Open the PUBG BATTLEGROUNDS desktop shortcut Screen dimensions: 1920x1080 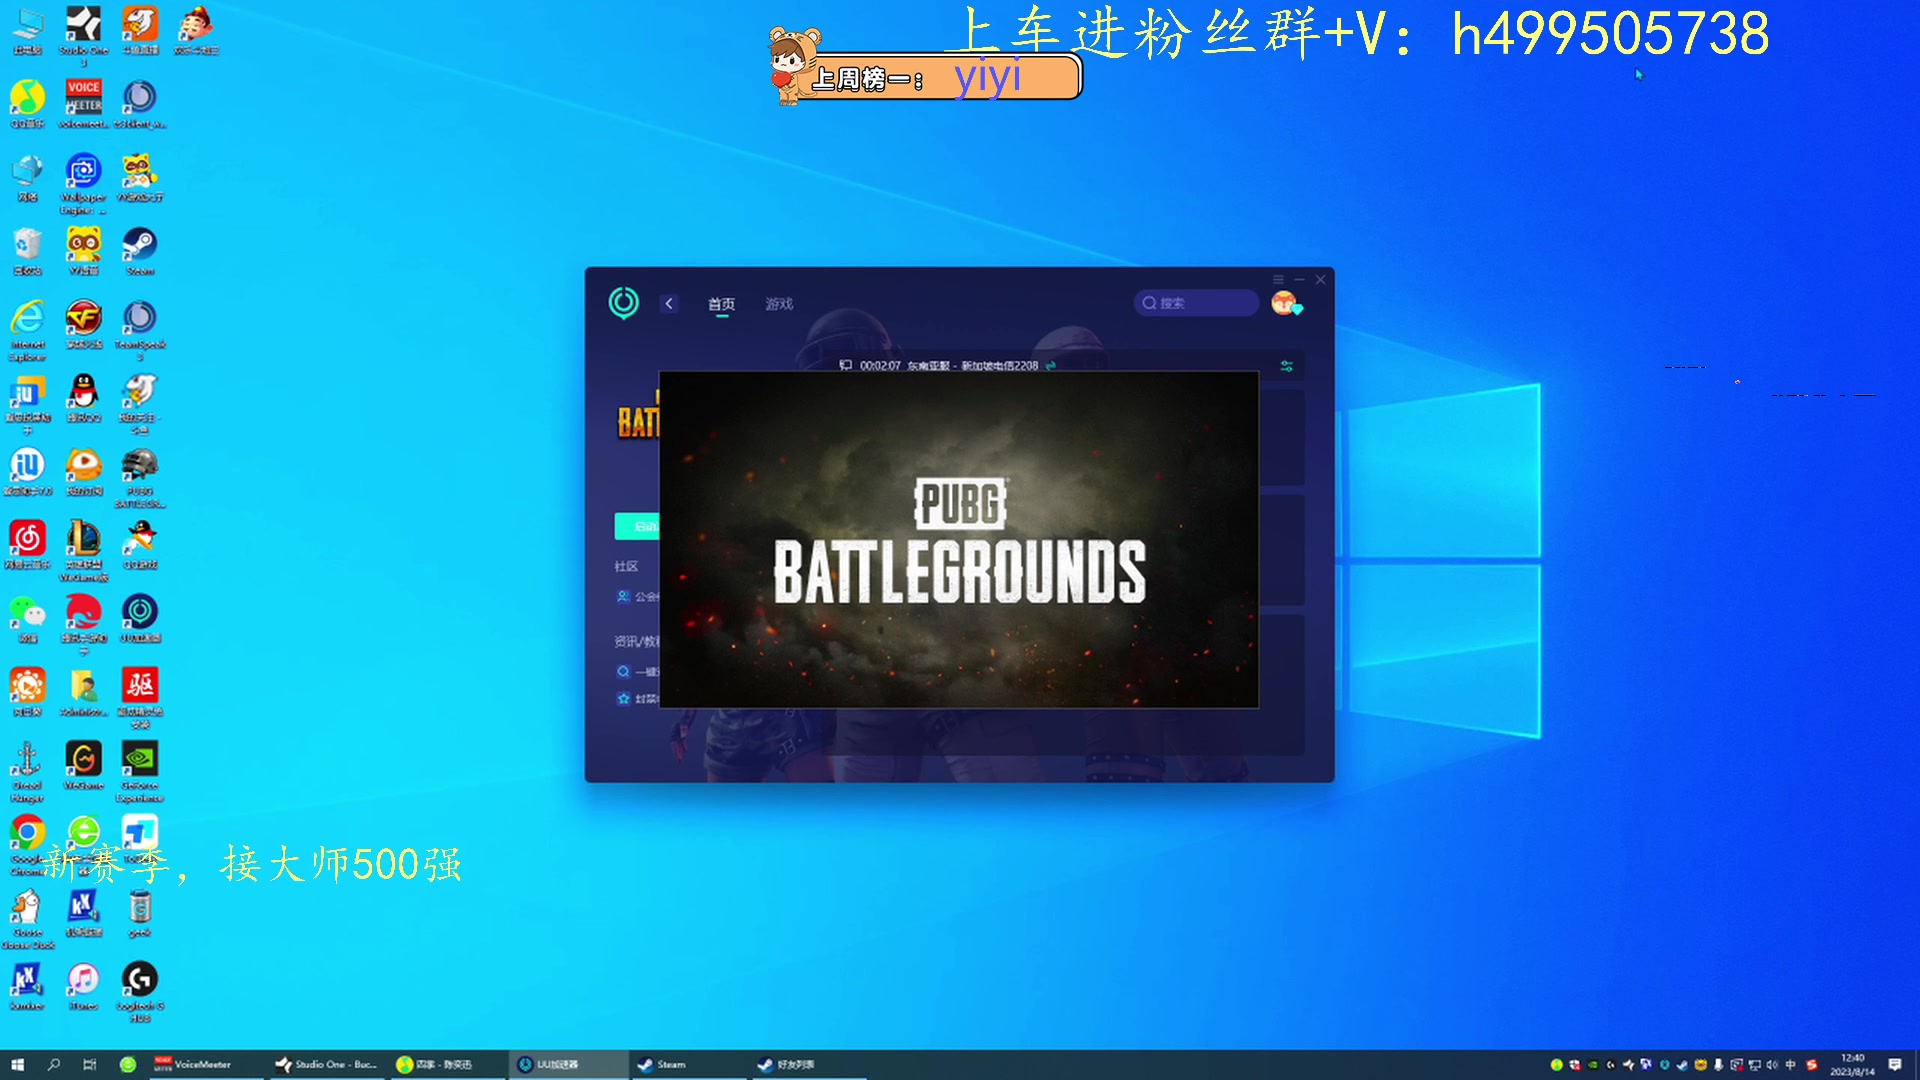point(140,478)
